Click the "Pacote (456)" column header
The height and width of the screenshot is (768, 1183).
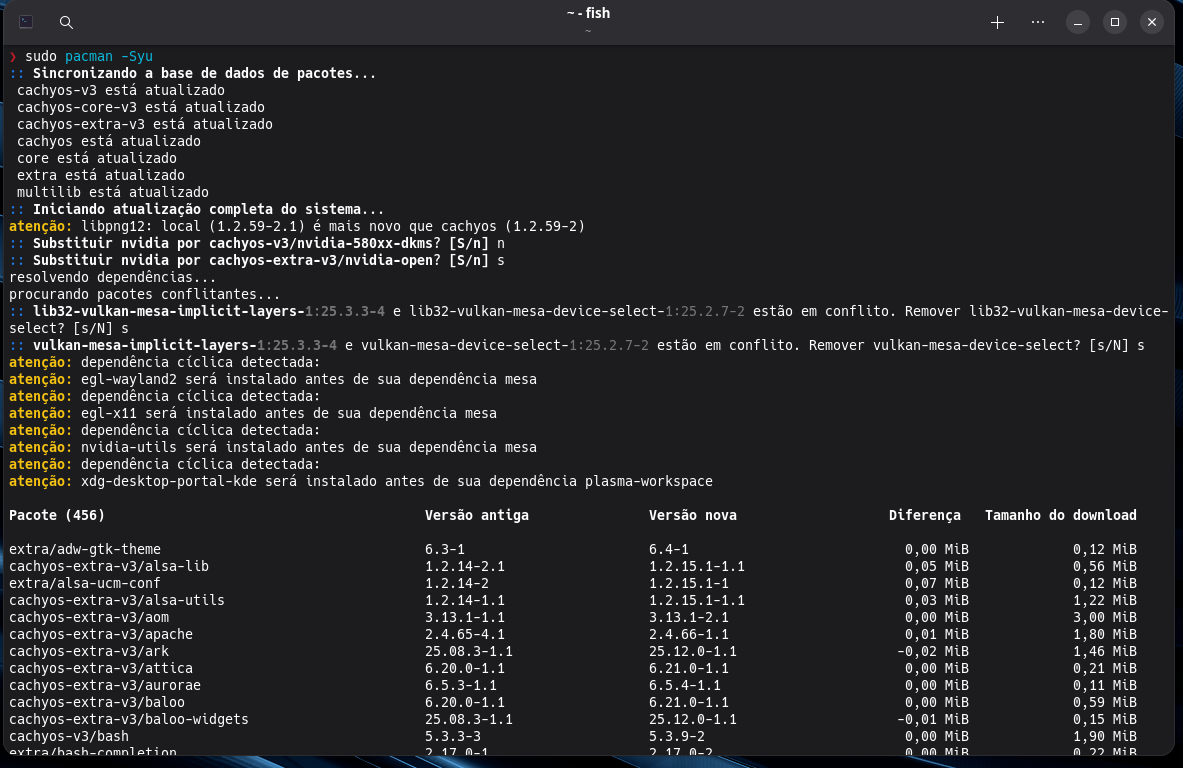pos(57,515)
